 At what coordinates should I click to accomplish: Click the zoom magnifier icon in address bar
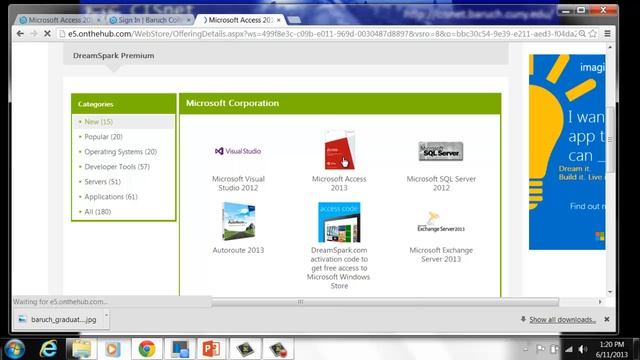[x=582, y=34]
